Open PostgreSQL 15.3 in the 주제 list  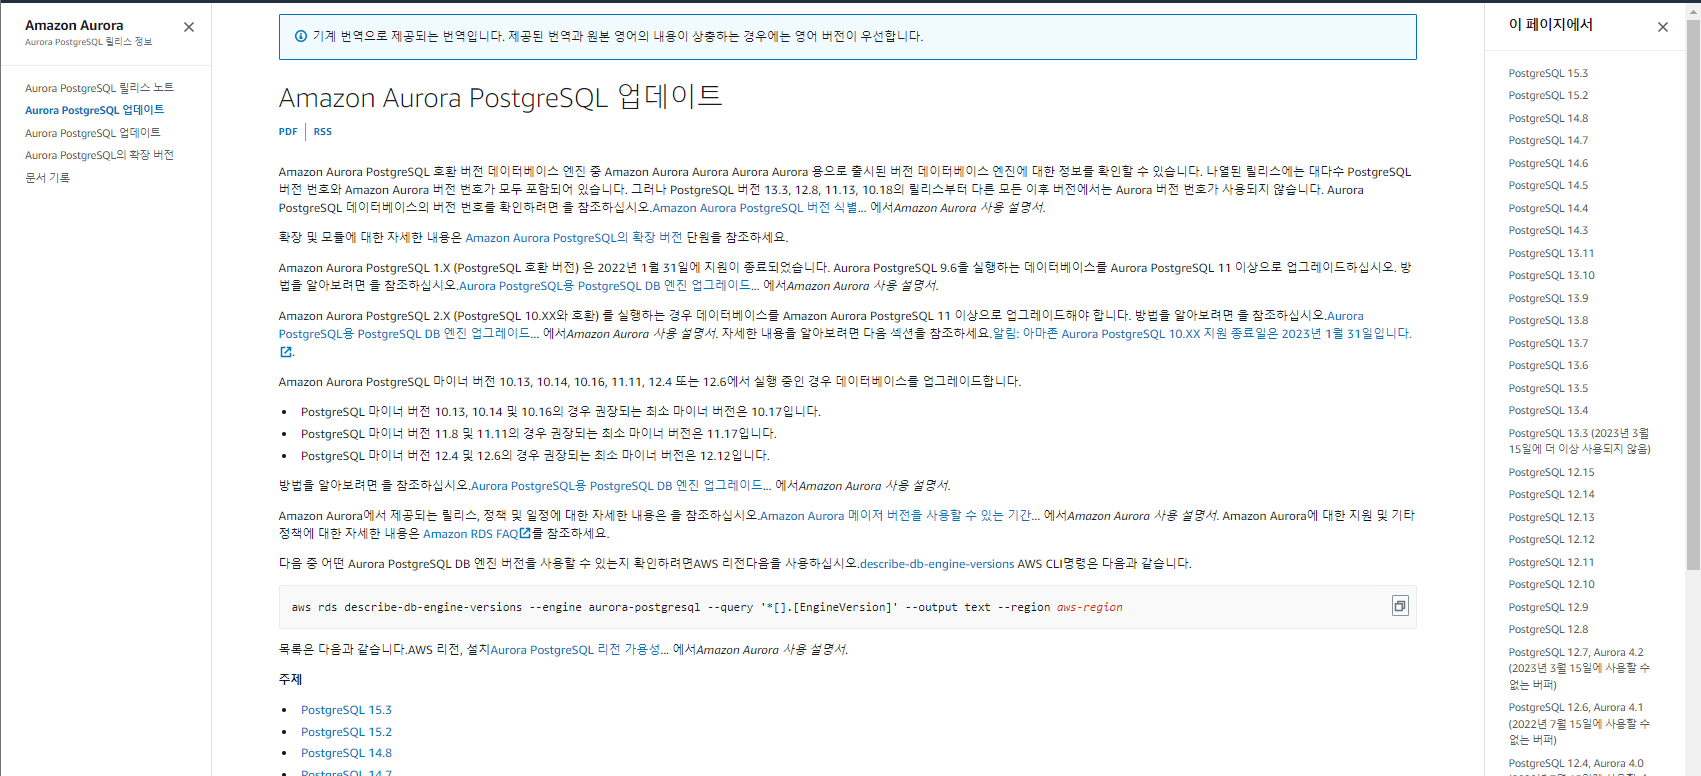346,710
